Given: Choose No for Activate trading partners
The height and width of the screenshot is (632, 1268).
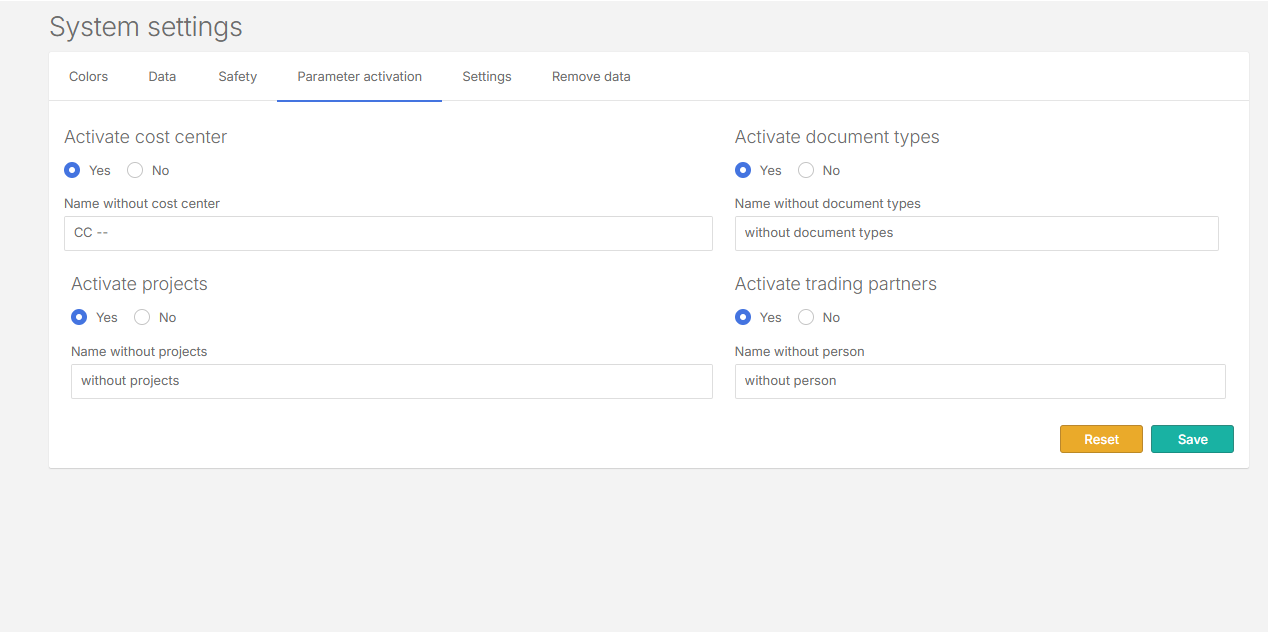Looking at the screenshot, I should pos(806,317).
